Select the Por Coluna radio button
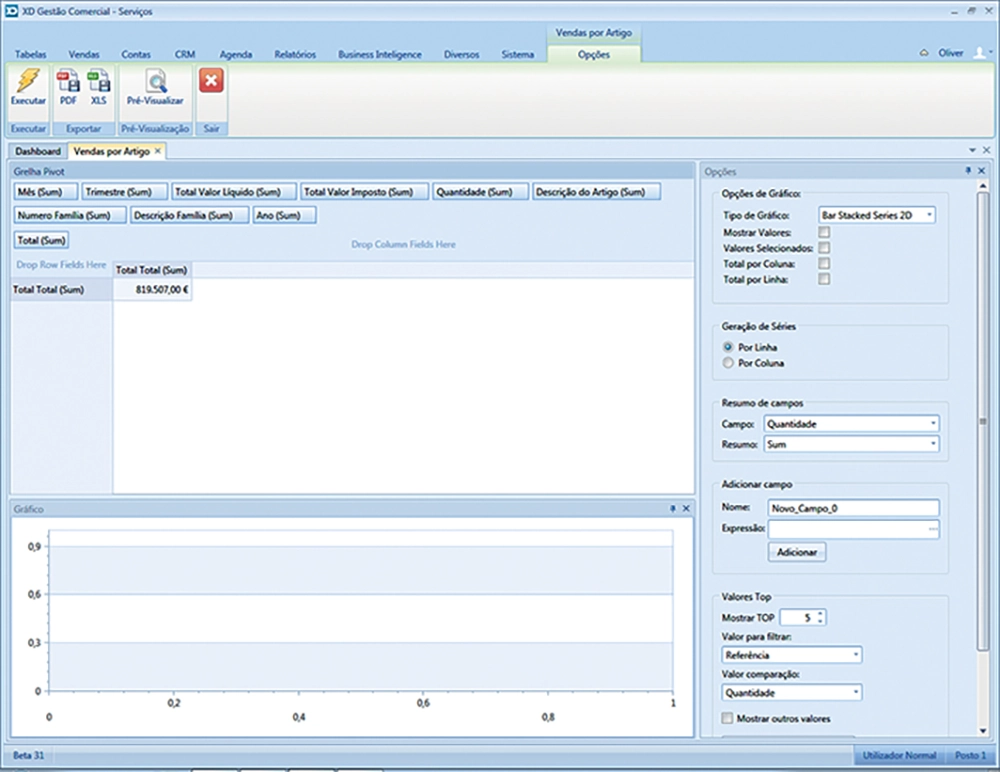This screenshot has height=772, width=1000. (728, 364)
